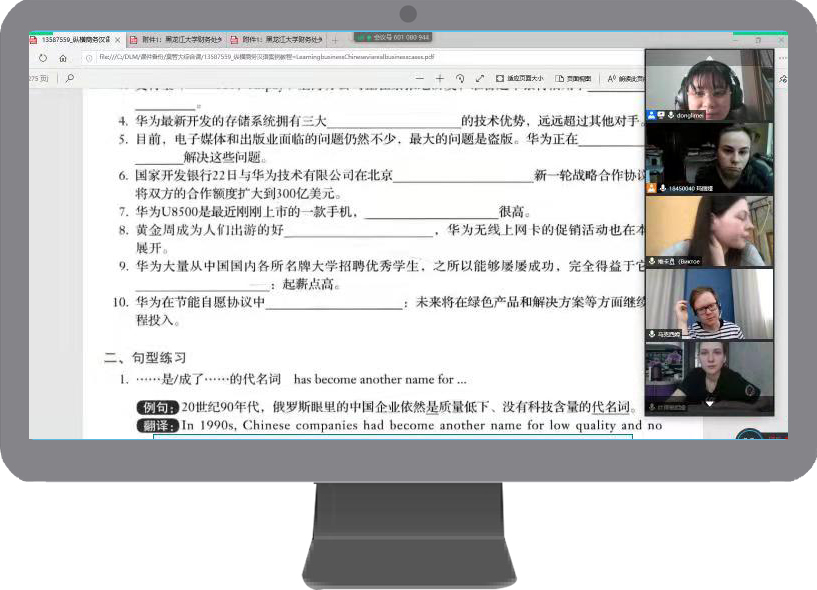
Task: Click microphone icon on Виктое tile
Action: (x=652, y=261)
